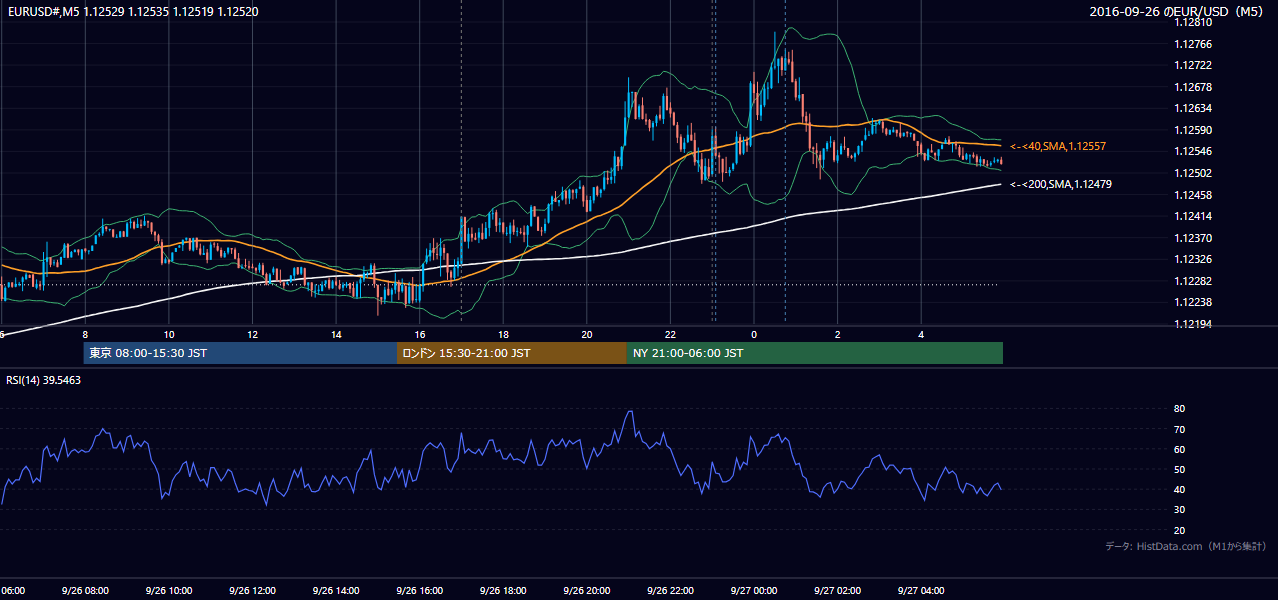Click hour tick 10 under price chart
1278x600 pixels.
[169, 334]
